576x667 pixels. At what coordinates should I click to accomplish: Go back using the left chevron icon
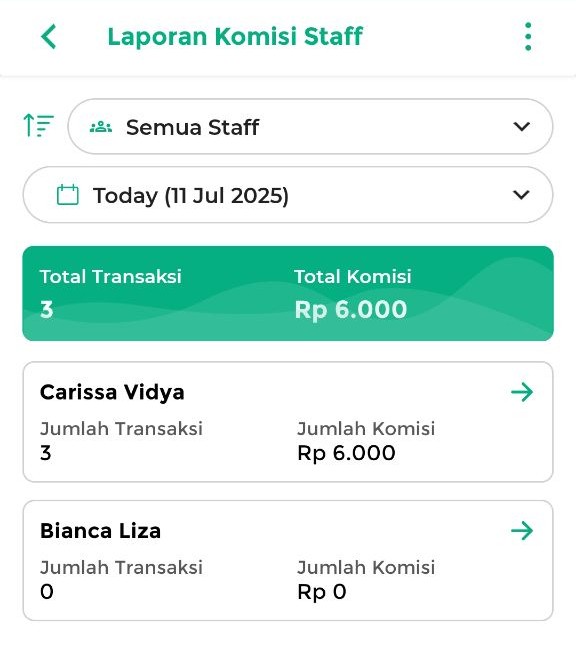click(48, 37)
